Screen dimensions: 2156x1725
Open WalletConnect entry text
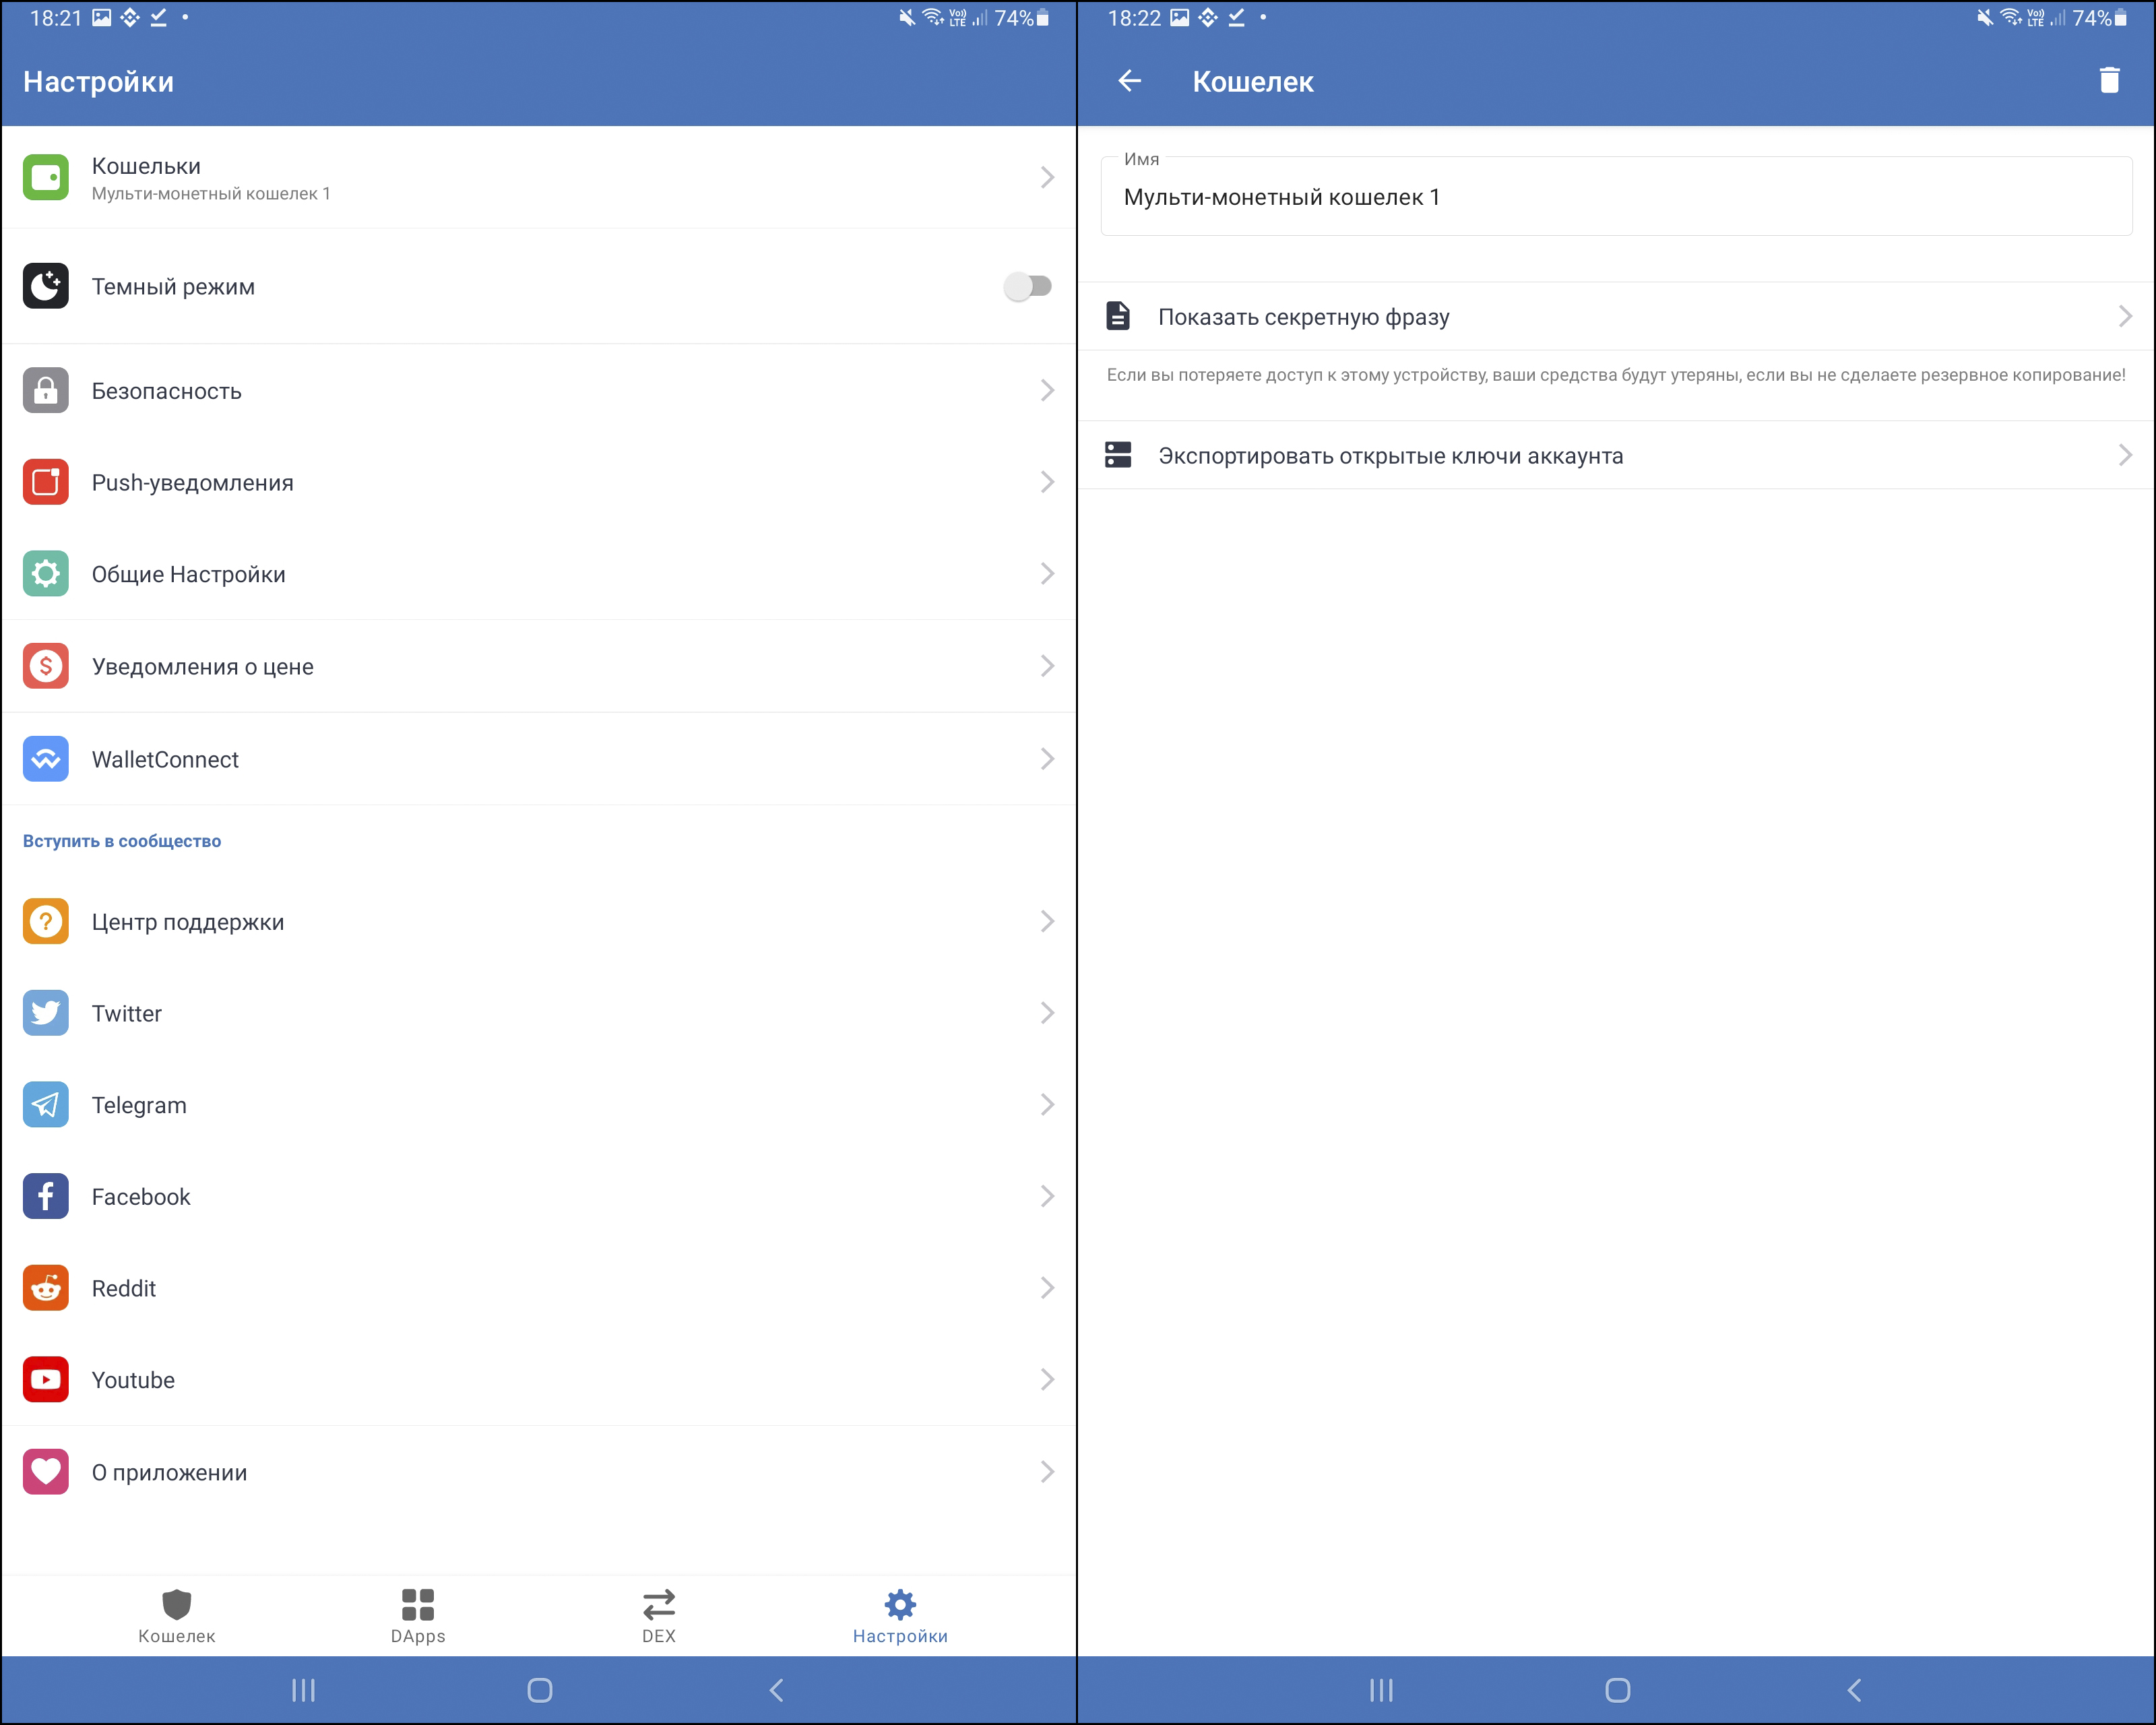(165, 759)
